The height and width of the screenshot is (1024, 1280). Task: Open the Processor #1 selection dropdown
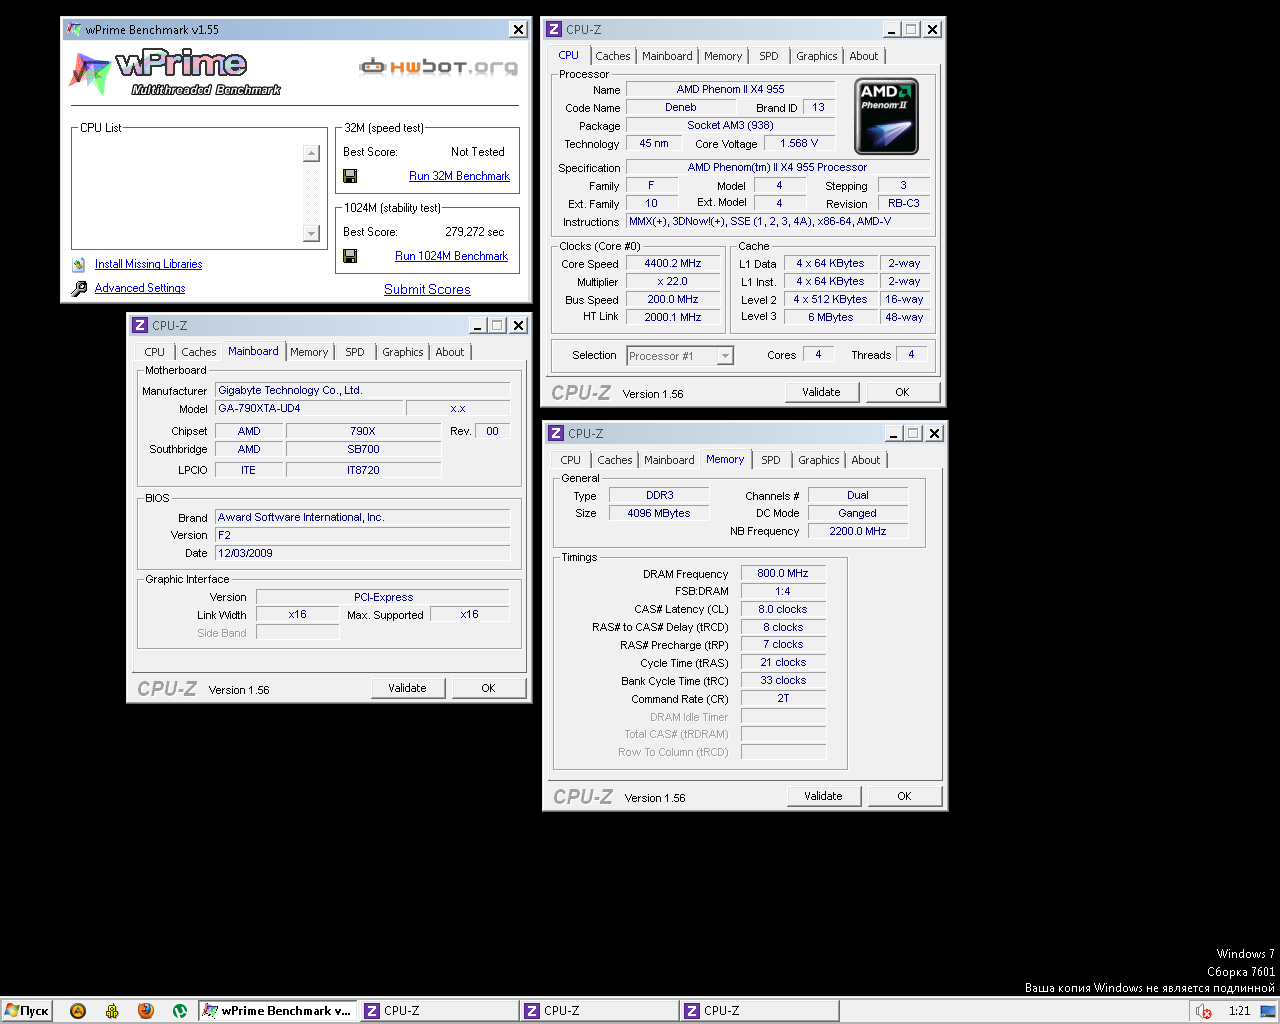point(726,356)
